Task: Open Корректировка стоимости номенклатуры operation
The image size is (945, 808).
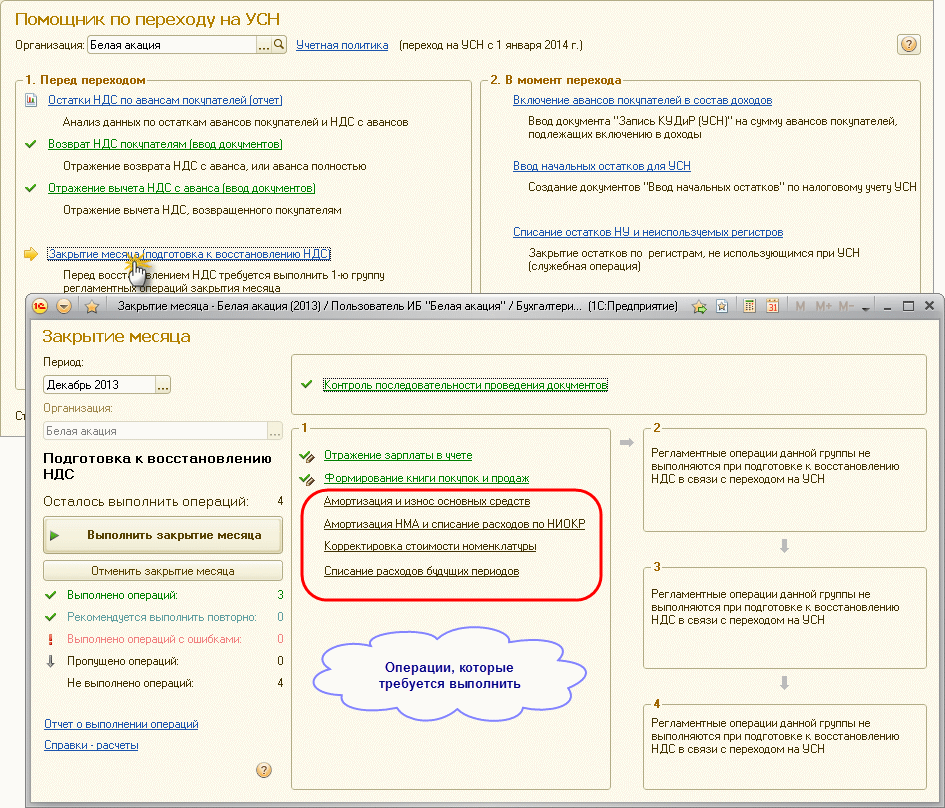Action: coord(430,546)
